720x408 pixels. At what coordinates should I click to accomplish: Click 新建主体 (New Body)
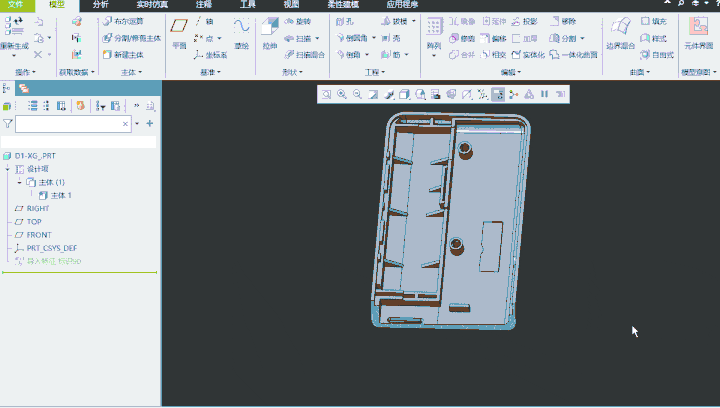(123, 55)
